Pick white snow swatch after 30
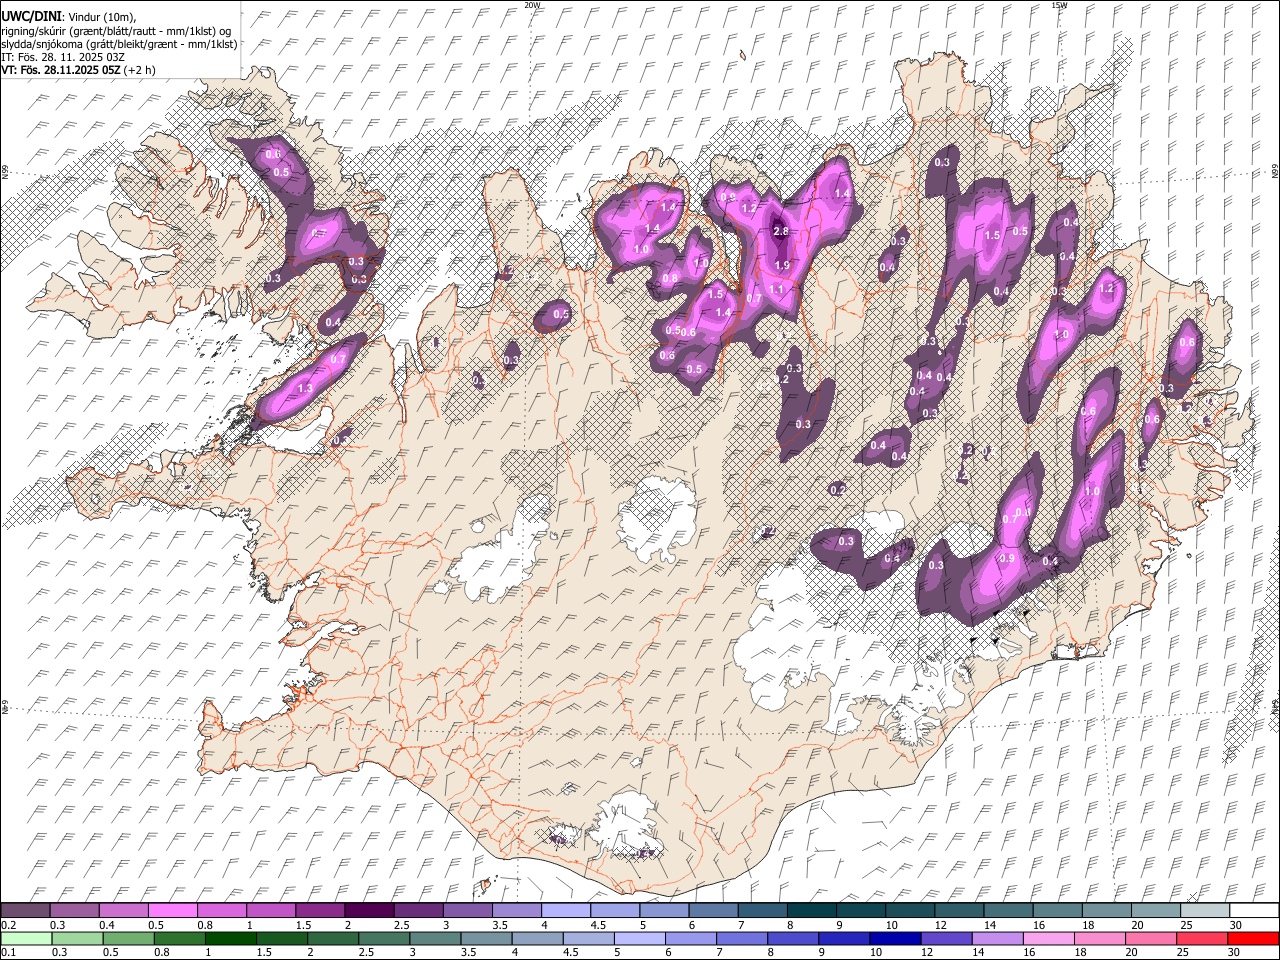Screen dimensions: 1280x960 [x=1253, y=910]
